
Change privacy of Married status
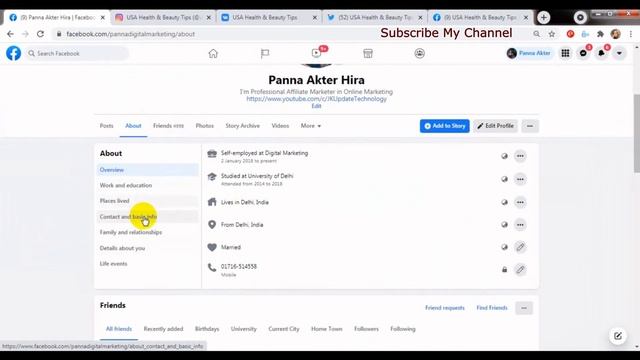(x=504, y=247)
